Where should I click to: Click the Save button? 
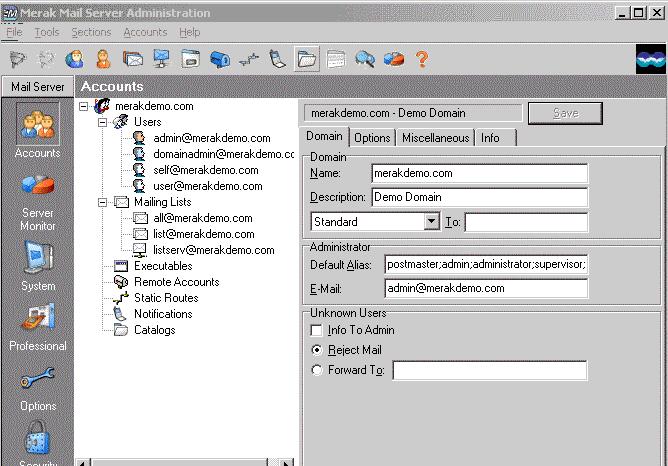point(565,113)
